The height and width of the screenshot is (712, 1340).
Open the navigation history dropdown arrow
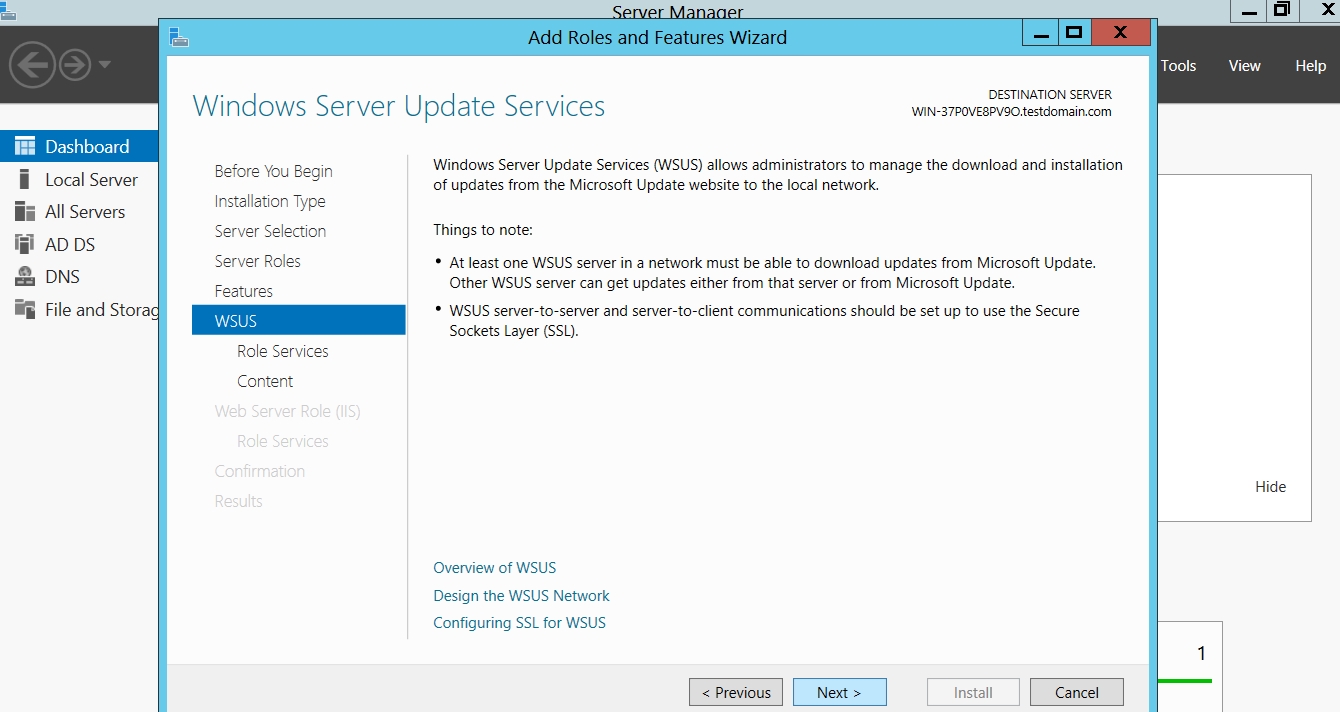click(x=104, y=66)
